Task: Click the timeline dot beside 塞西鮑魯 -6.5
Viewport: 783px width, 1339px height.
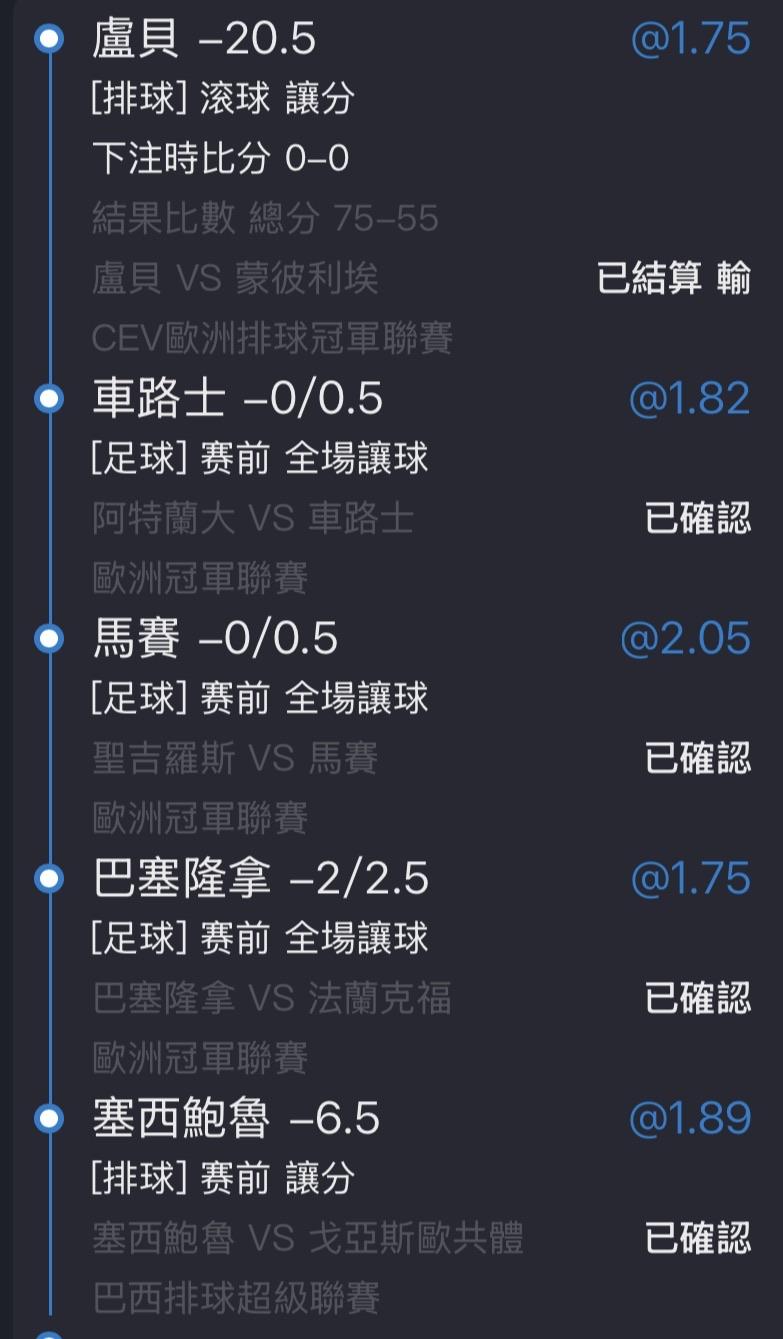Action: 48,1118
